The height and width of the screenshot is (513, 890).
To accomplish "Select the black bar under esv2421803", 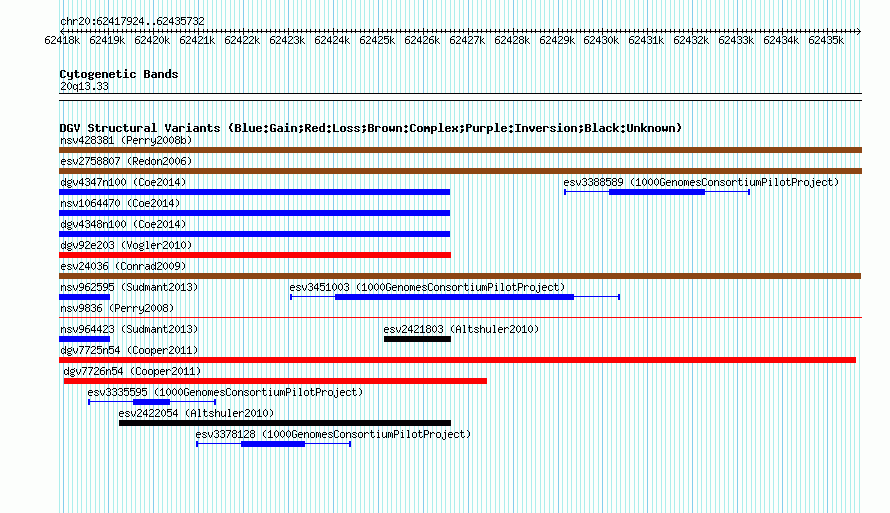I will pos(417,339).
